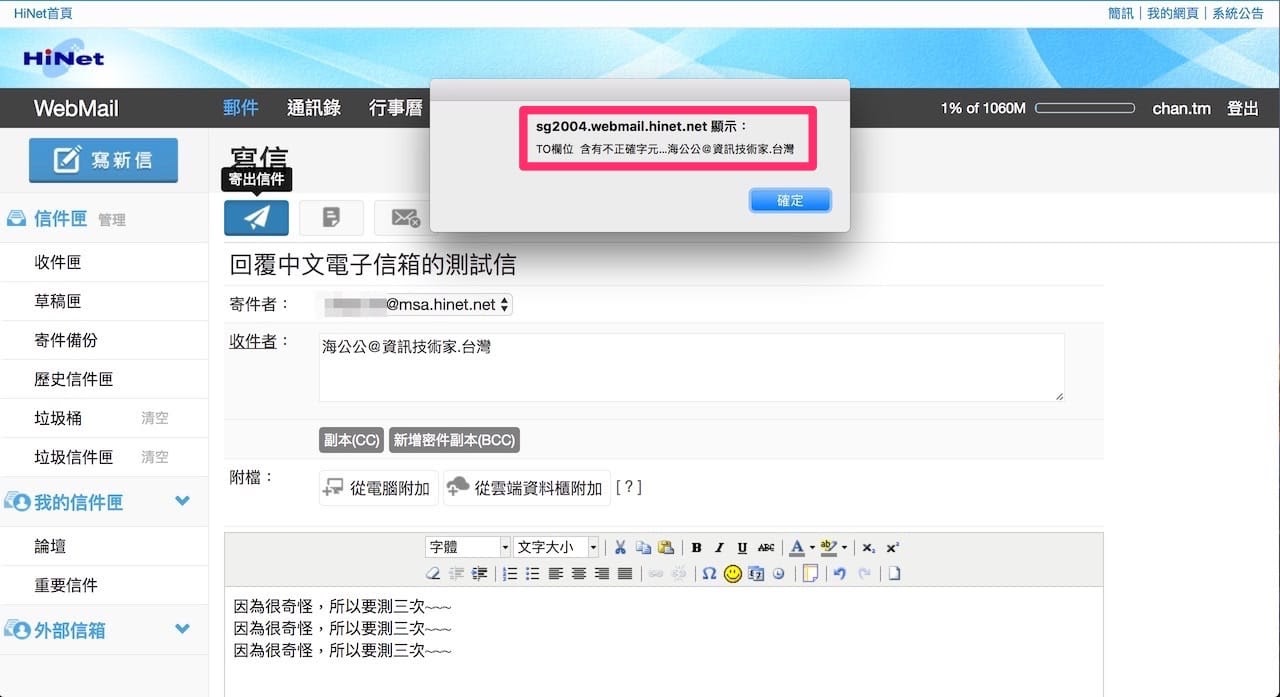Screen dimensions: 1280x697
Task: Click the special character Omega icon
Action: click(x=708, y=573)
